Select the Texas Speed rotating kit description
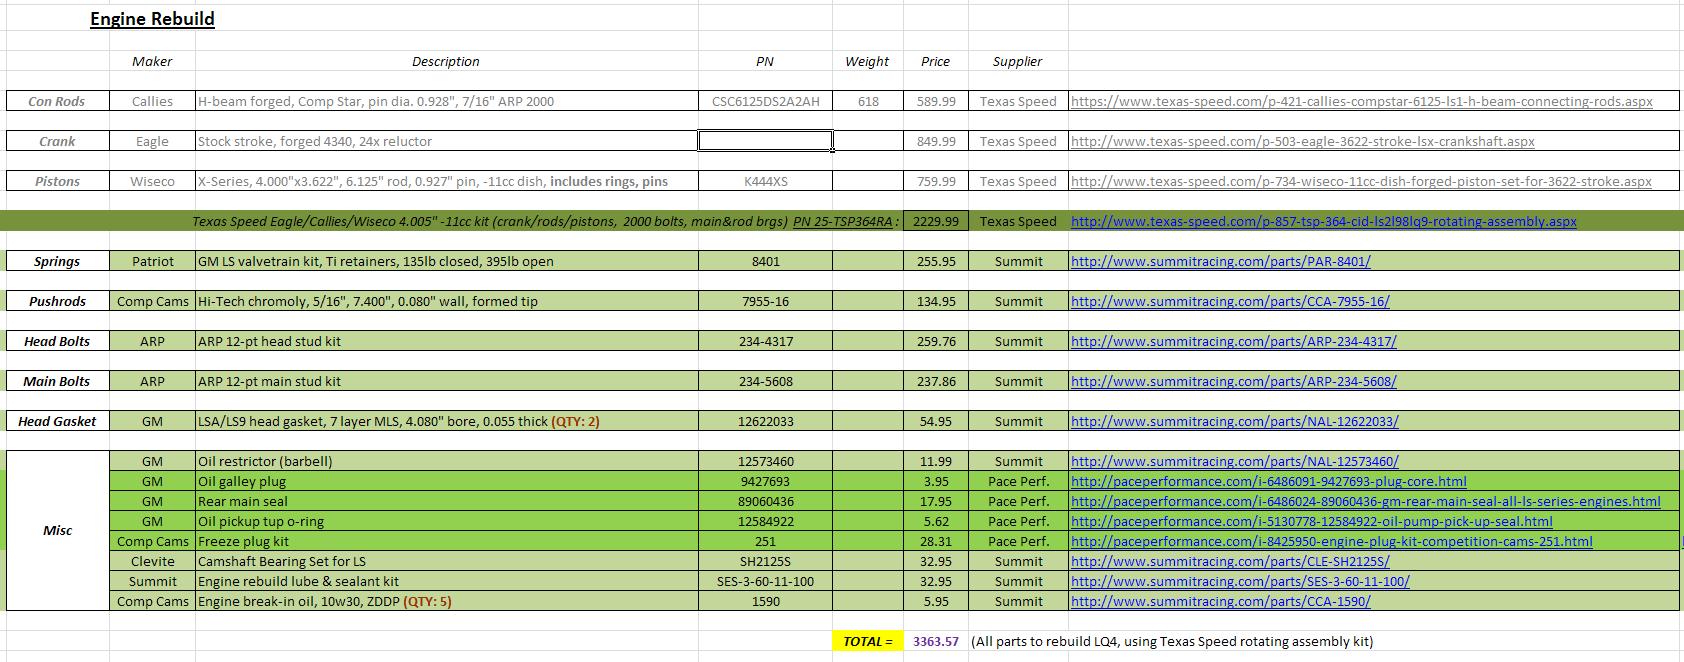 545,221
